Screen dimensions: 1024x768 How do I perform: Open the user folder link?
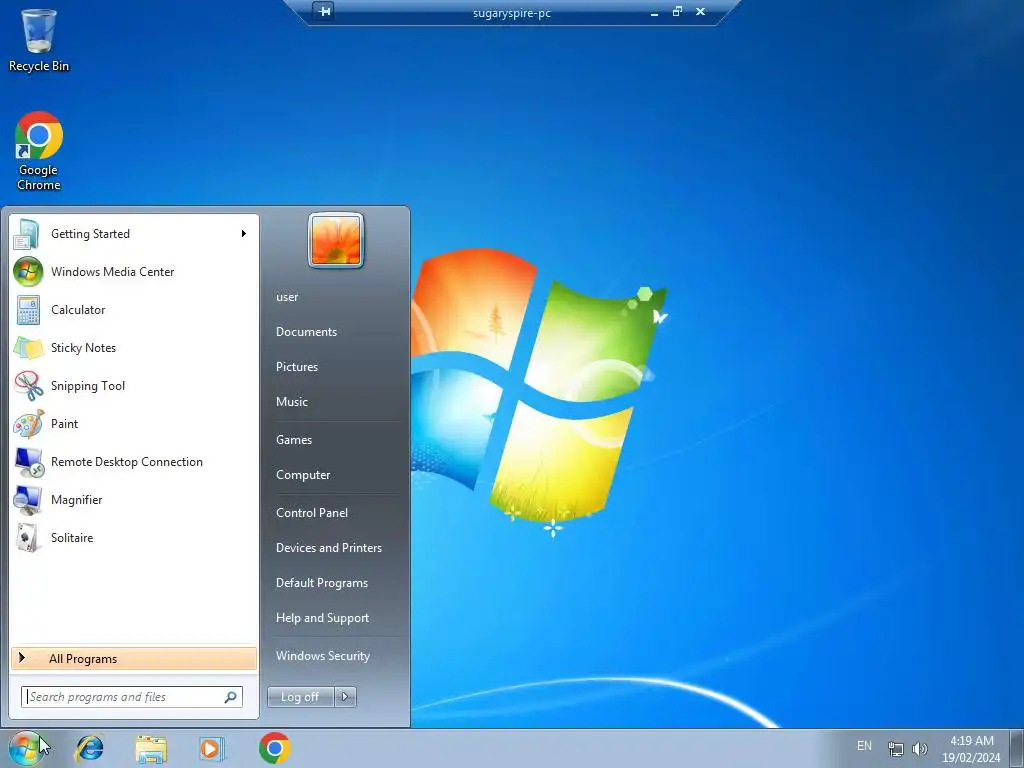pyautogui.click(x=287, y=296)
